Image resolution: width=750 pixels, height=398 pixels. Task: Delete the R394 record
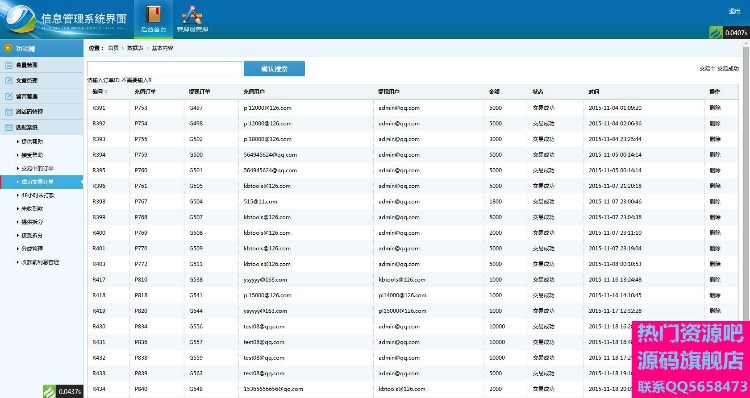[x=715, y=155]
